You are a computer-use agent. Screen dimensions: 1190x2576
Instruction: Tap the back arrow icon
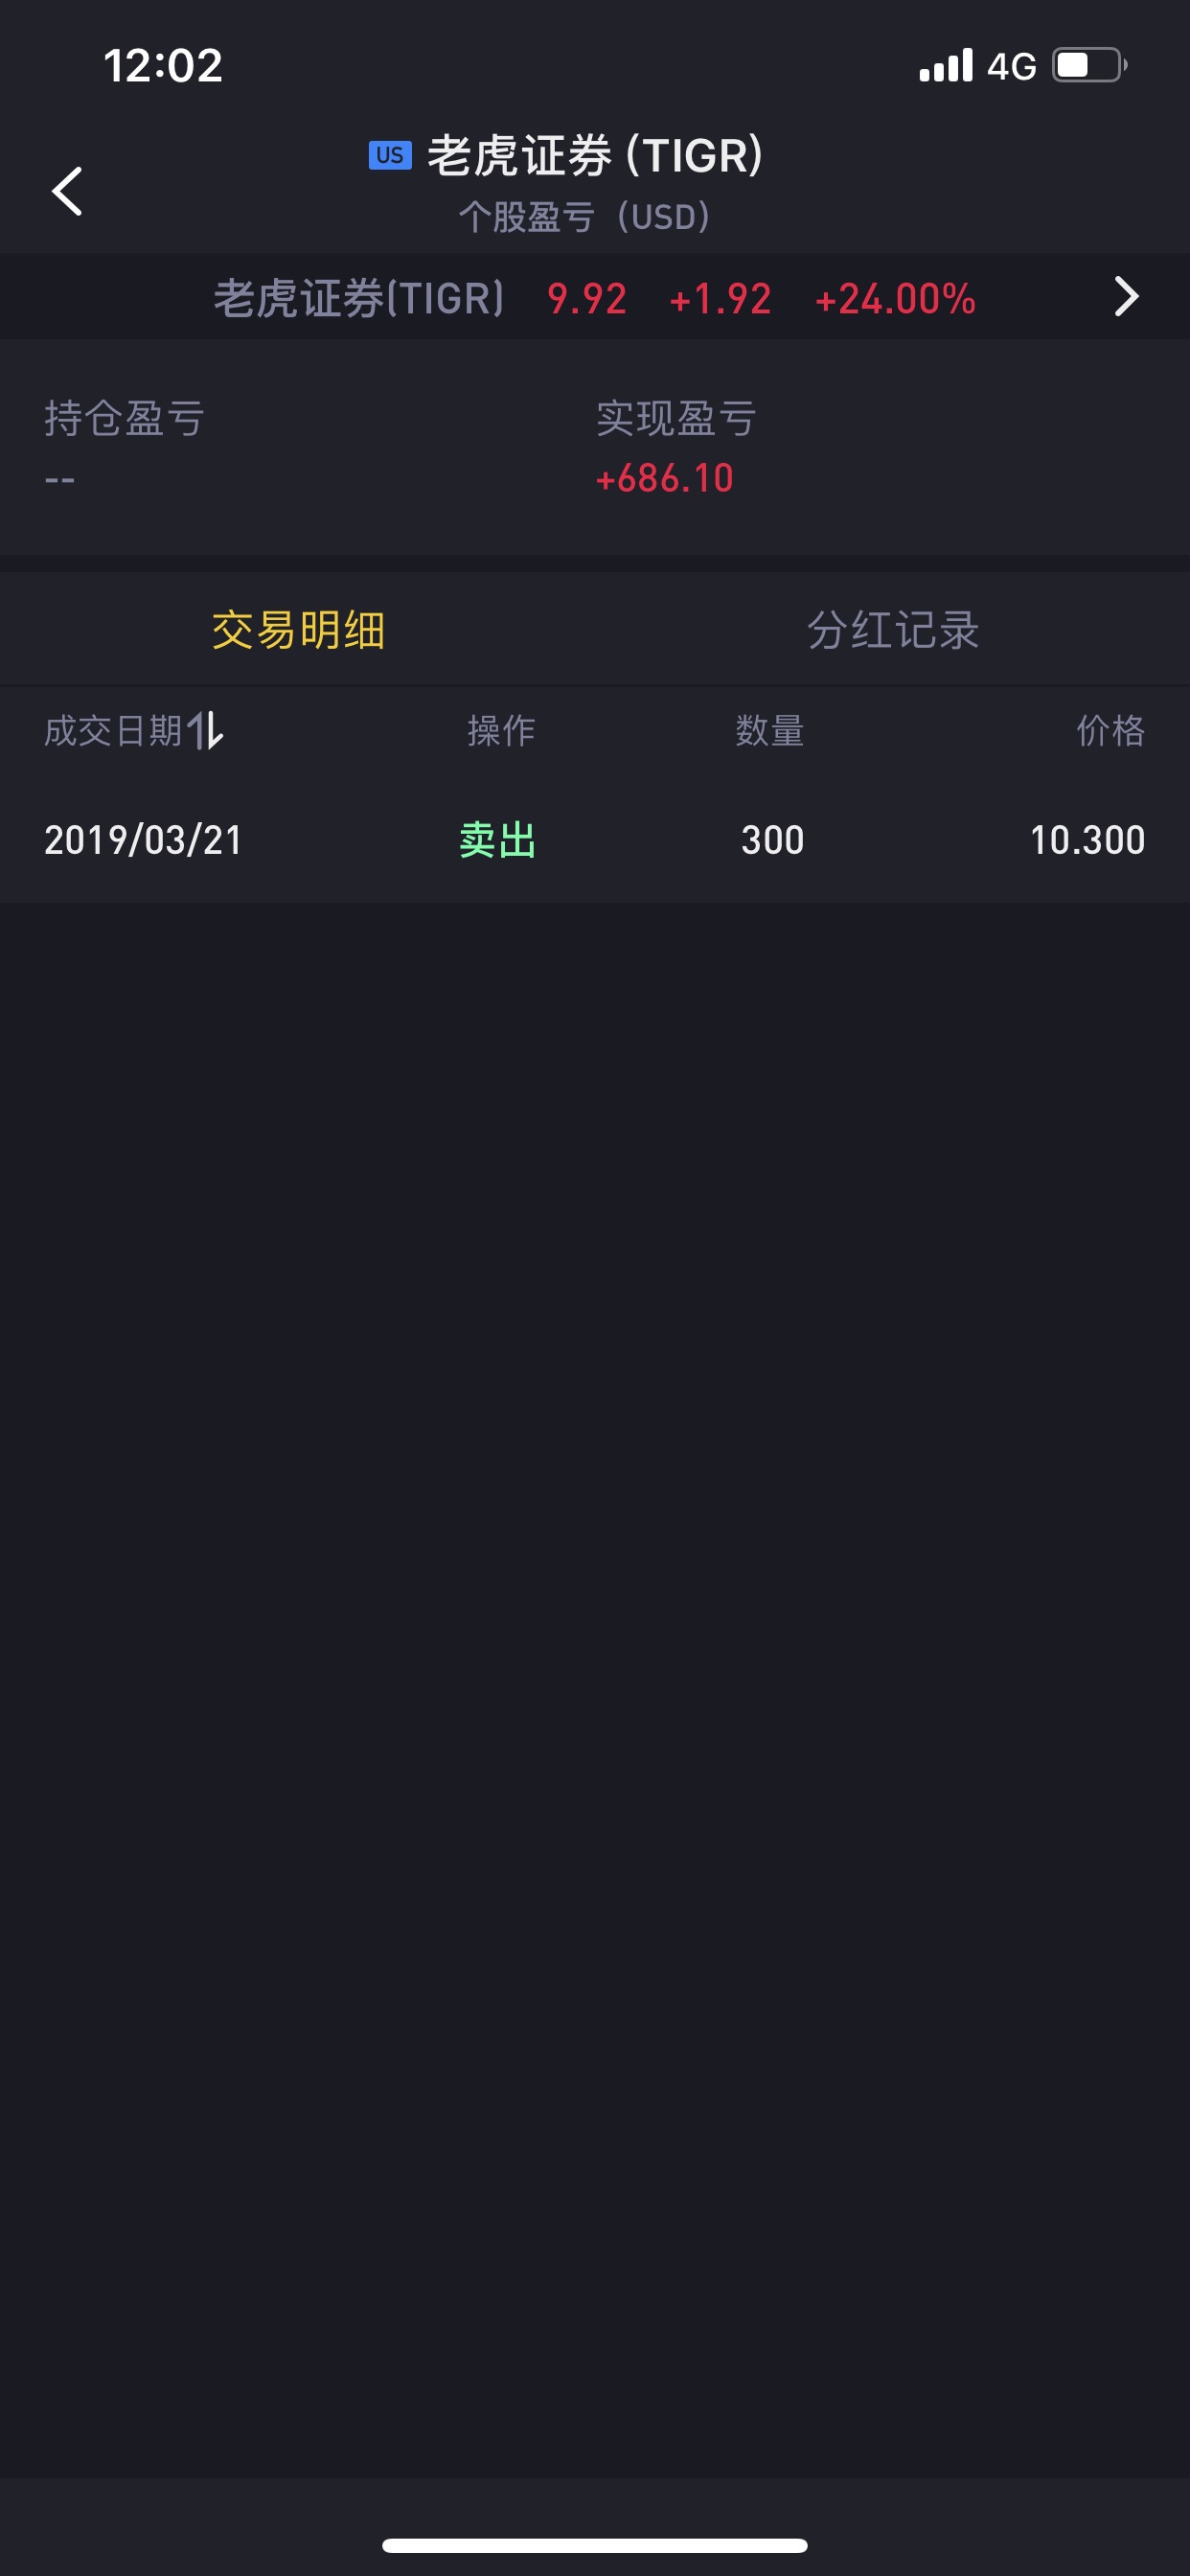click(x=67, y=191)
